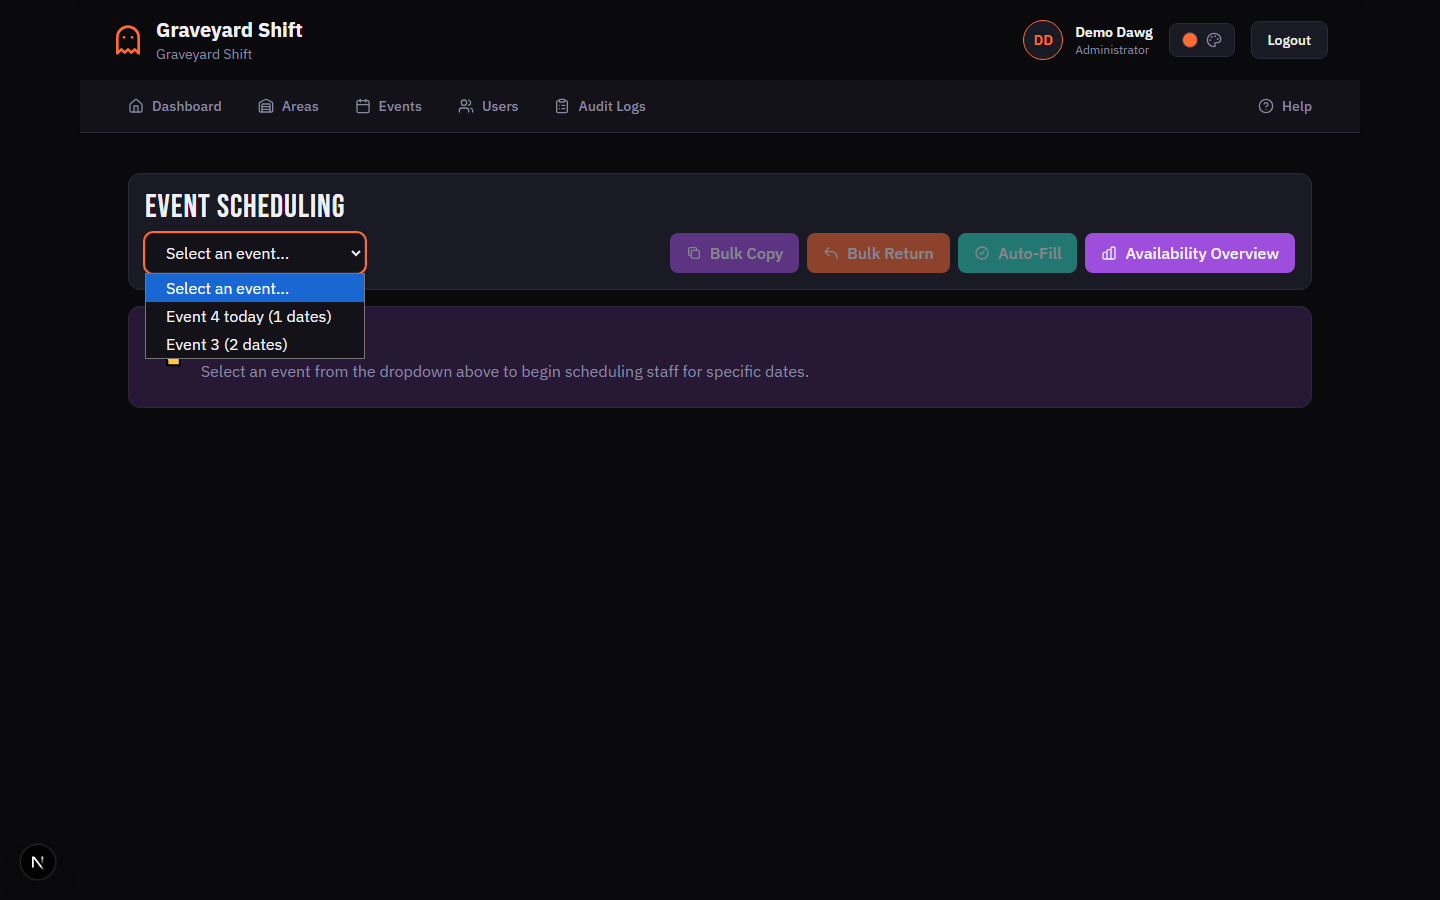The height and width of the screenshot is (900, 1440).
Task: Click the Logout button
Action: [x=1288, y=39]
